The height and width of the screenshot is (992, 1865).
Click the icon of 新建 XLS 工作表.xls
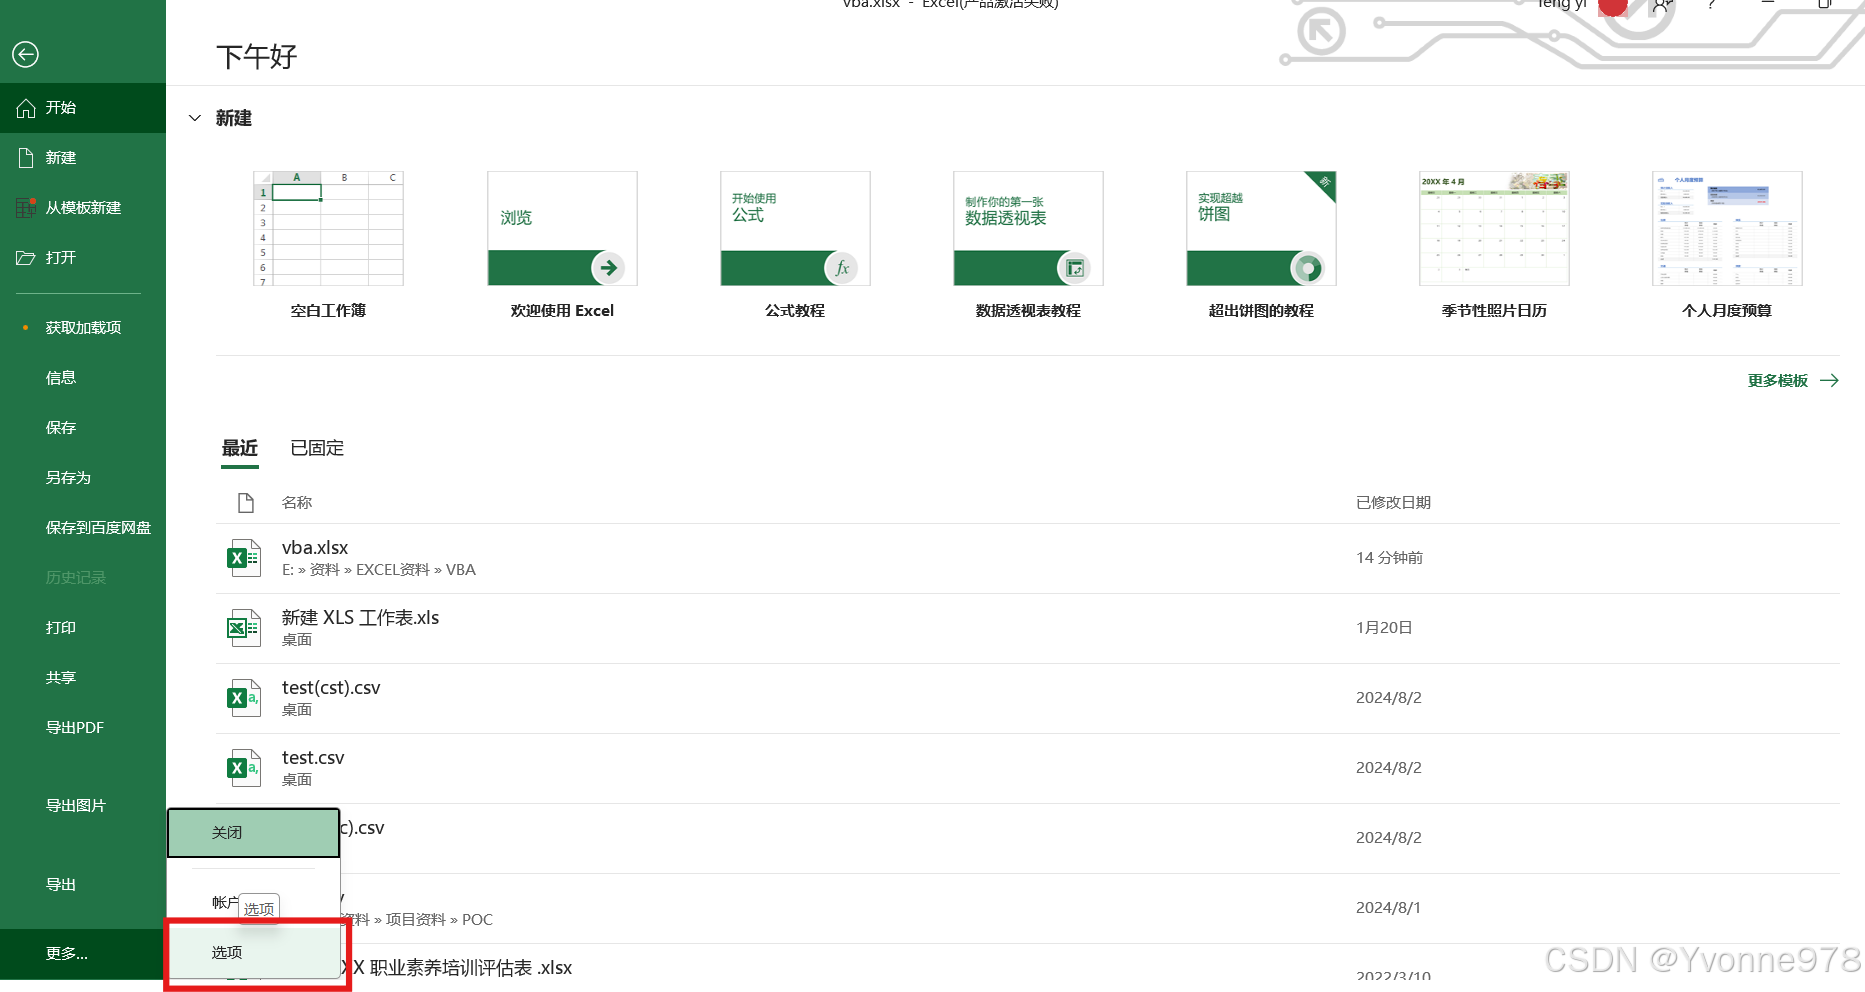[244, 628]
